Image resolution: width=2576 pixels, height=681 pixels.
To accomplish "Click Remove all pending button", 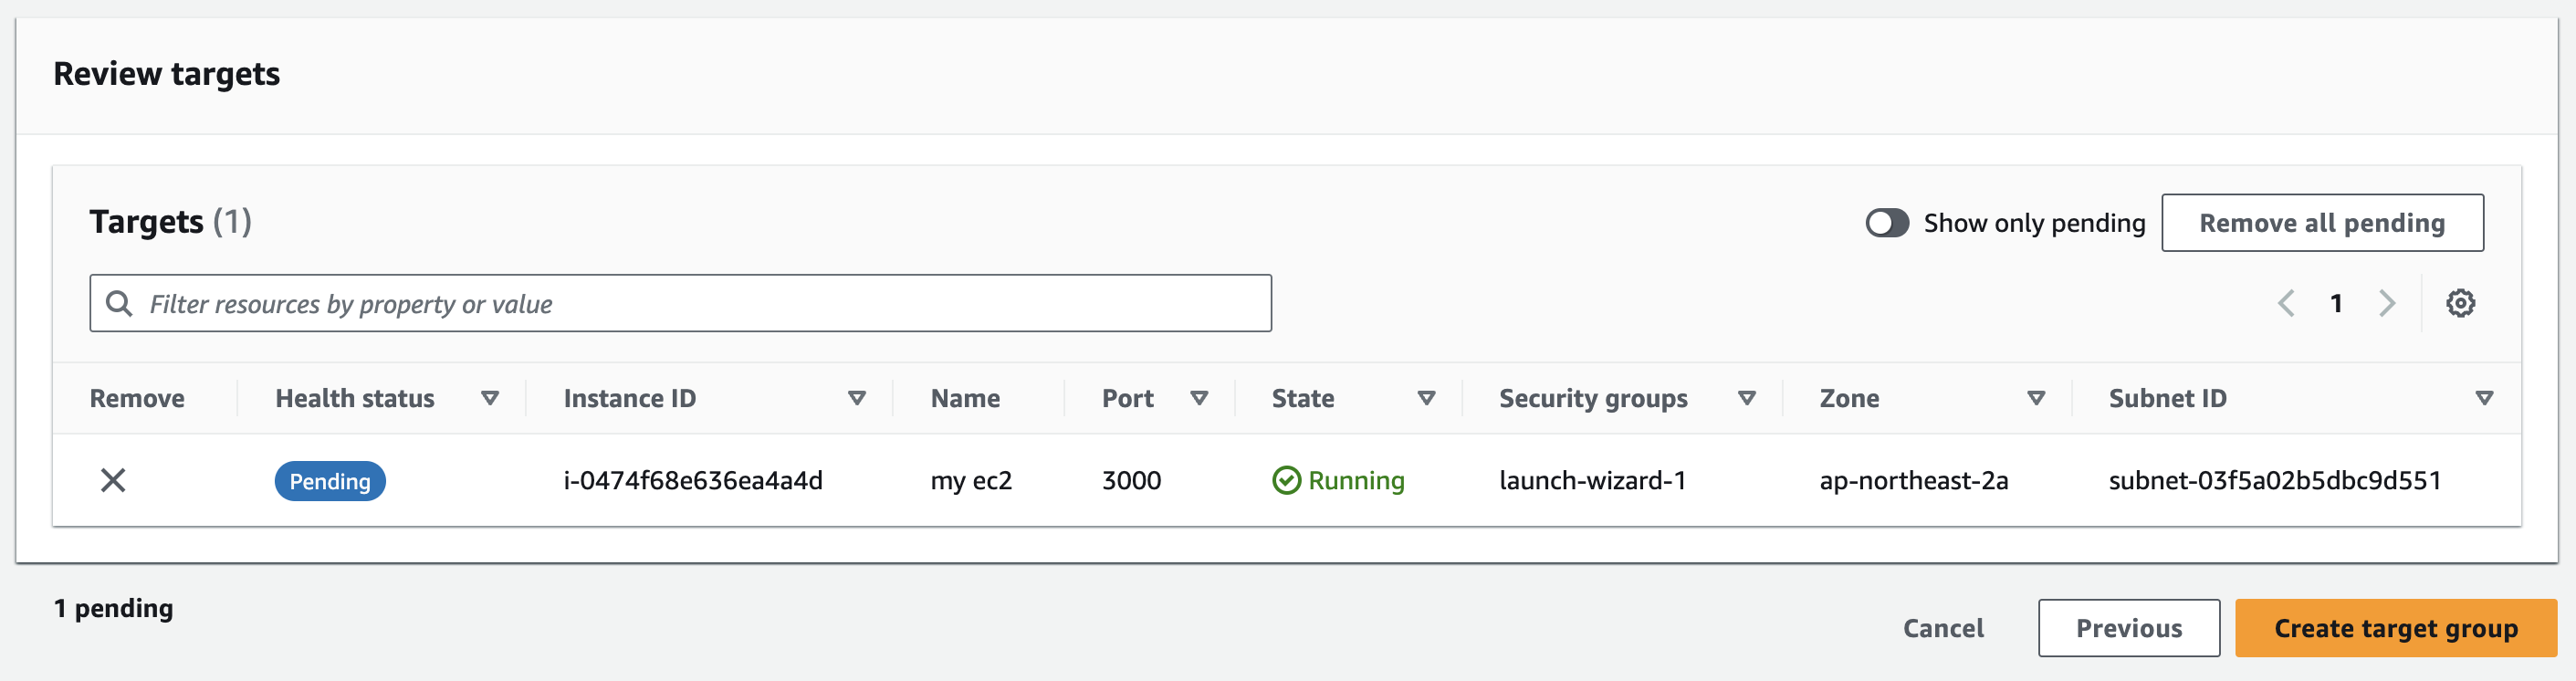I will point(2322,223).
